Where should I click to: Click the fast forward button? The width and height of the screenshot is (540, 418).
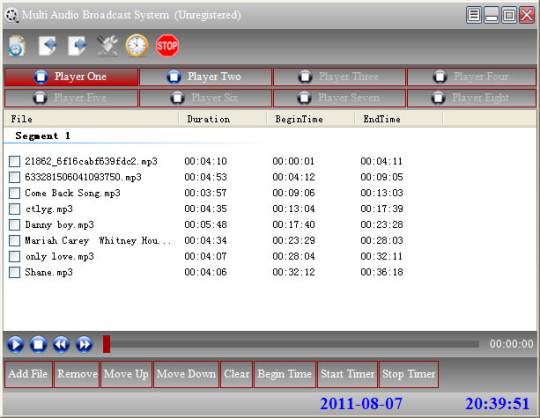point(84,344)
